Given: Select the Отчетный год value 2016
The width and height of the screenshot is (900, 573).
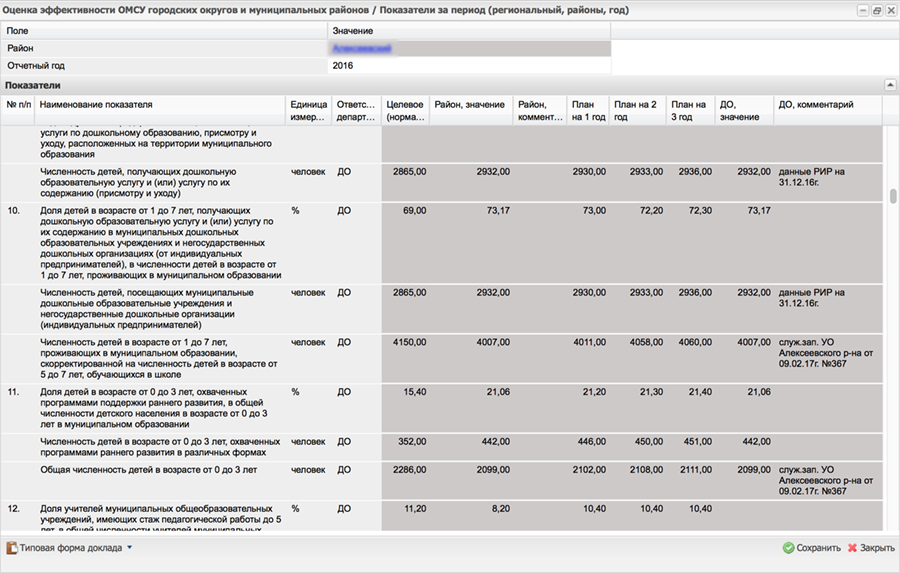Looking at the screenshot, I should tap(343, 66).
